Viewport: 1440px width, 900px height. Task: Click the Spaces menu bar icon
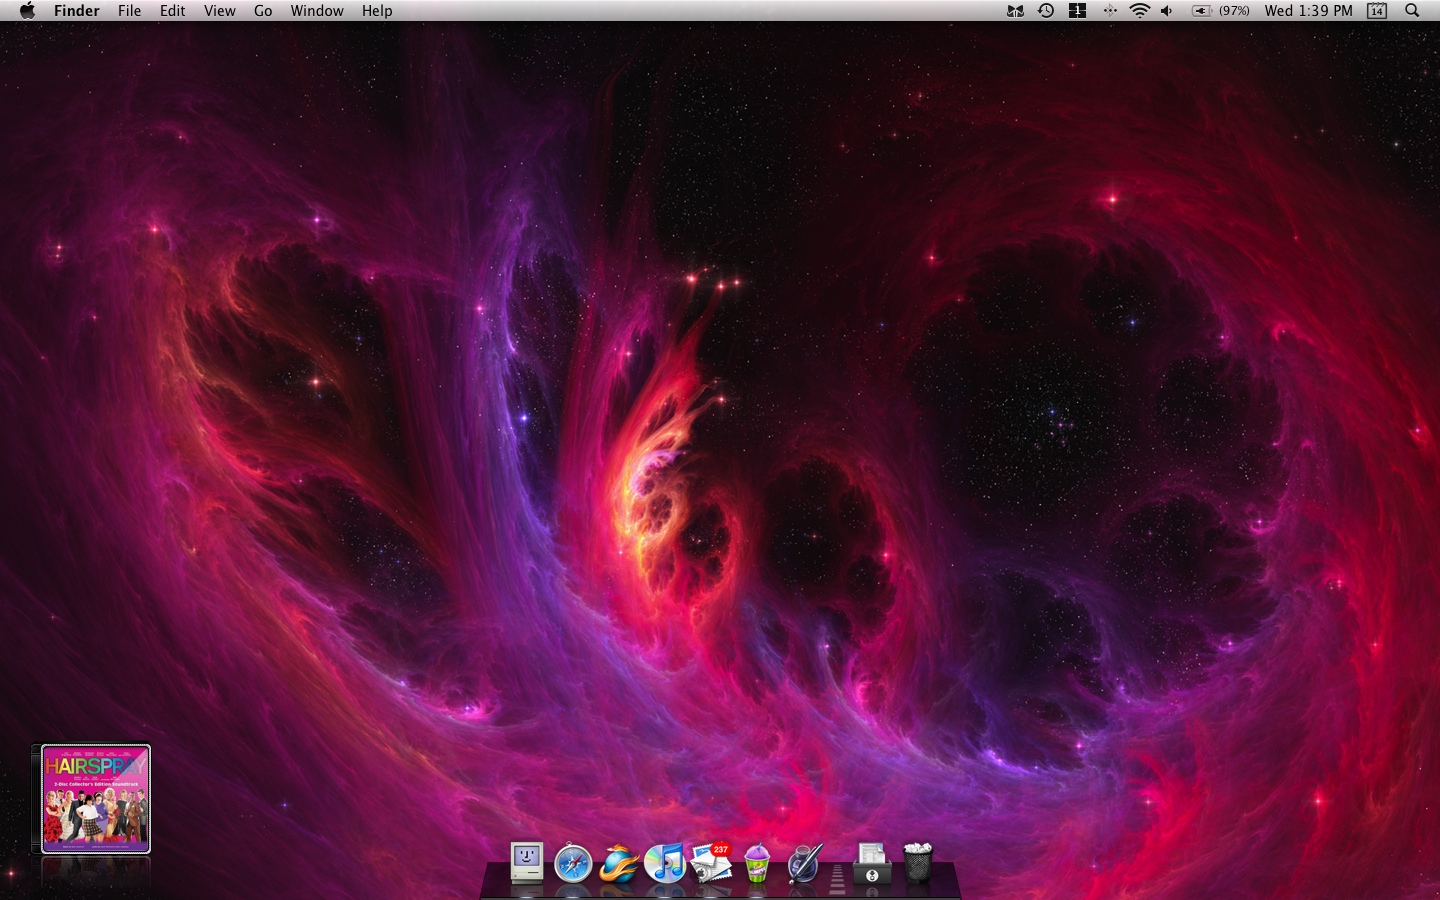(1077, 11)
